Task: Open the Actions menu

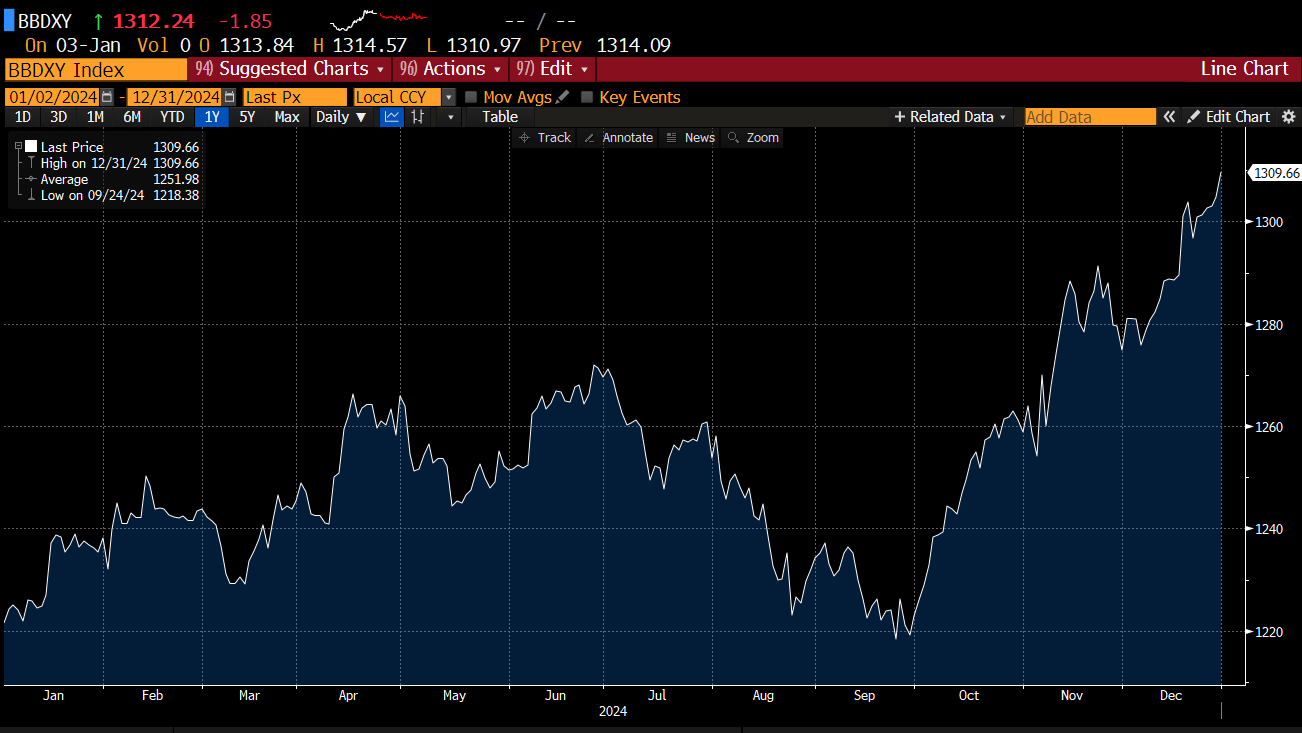Action: click(454, 69)
